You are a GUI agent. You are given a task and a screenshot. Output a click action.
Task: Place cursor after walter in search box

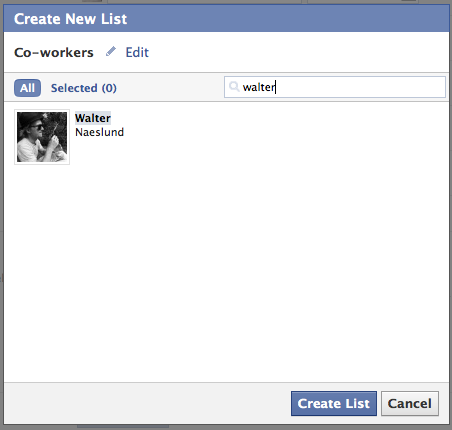(x=276, y=87)
